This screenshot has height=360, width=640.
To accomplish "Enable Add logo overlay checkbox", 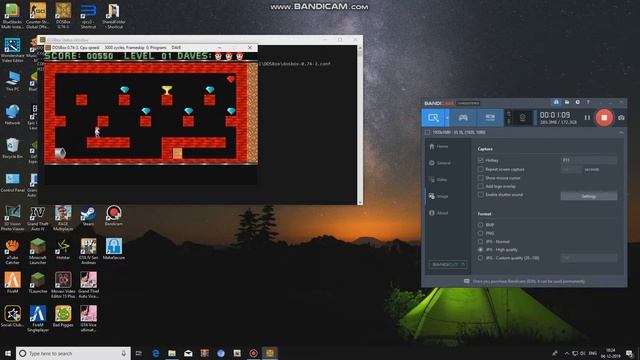I will pyautogui.click(x=480, y=186).
